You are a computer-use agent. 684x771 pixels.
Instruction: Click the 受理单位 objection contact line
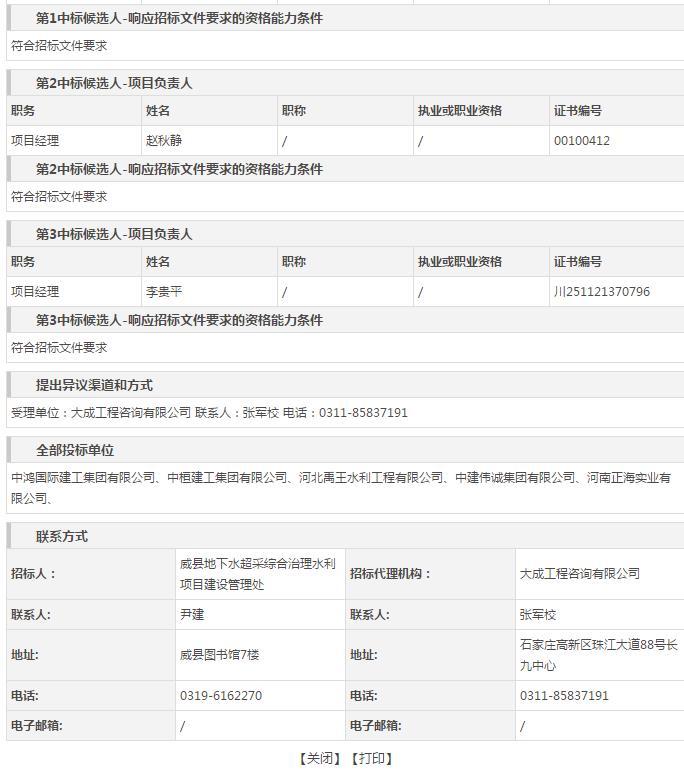point(209,413)
